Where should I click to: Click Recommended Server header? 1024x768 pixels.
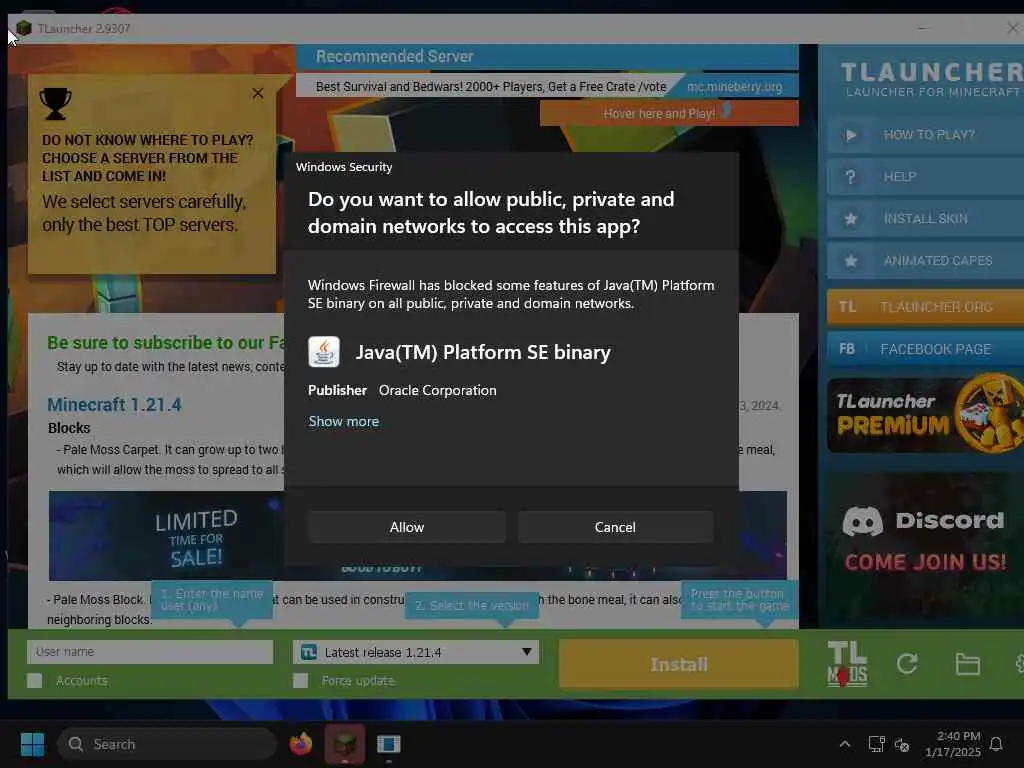point(394,56)
